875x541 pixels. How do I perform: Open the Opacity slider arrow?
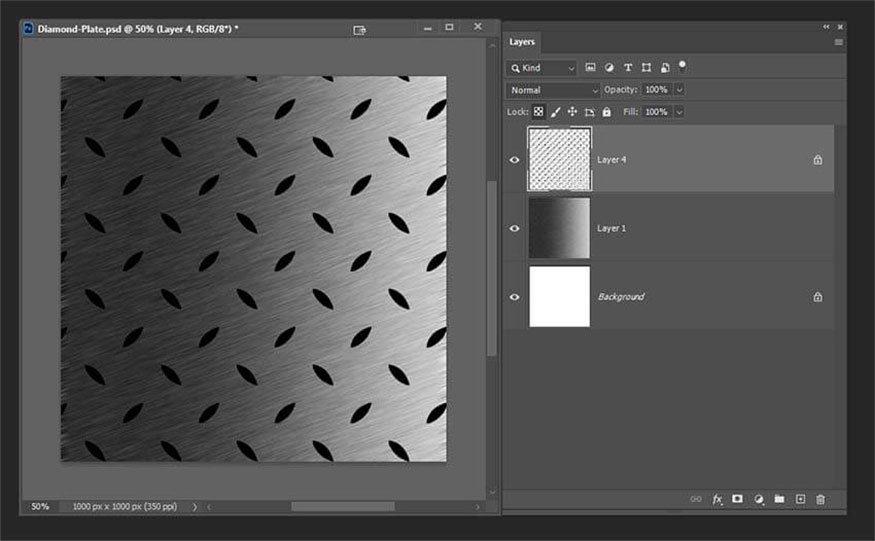pos(679,89)
